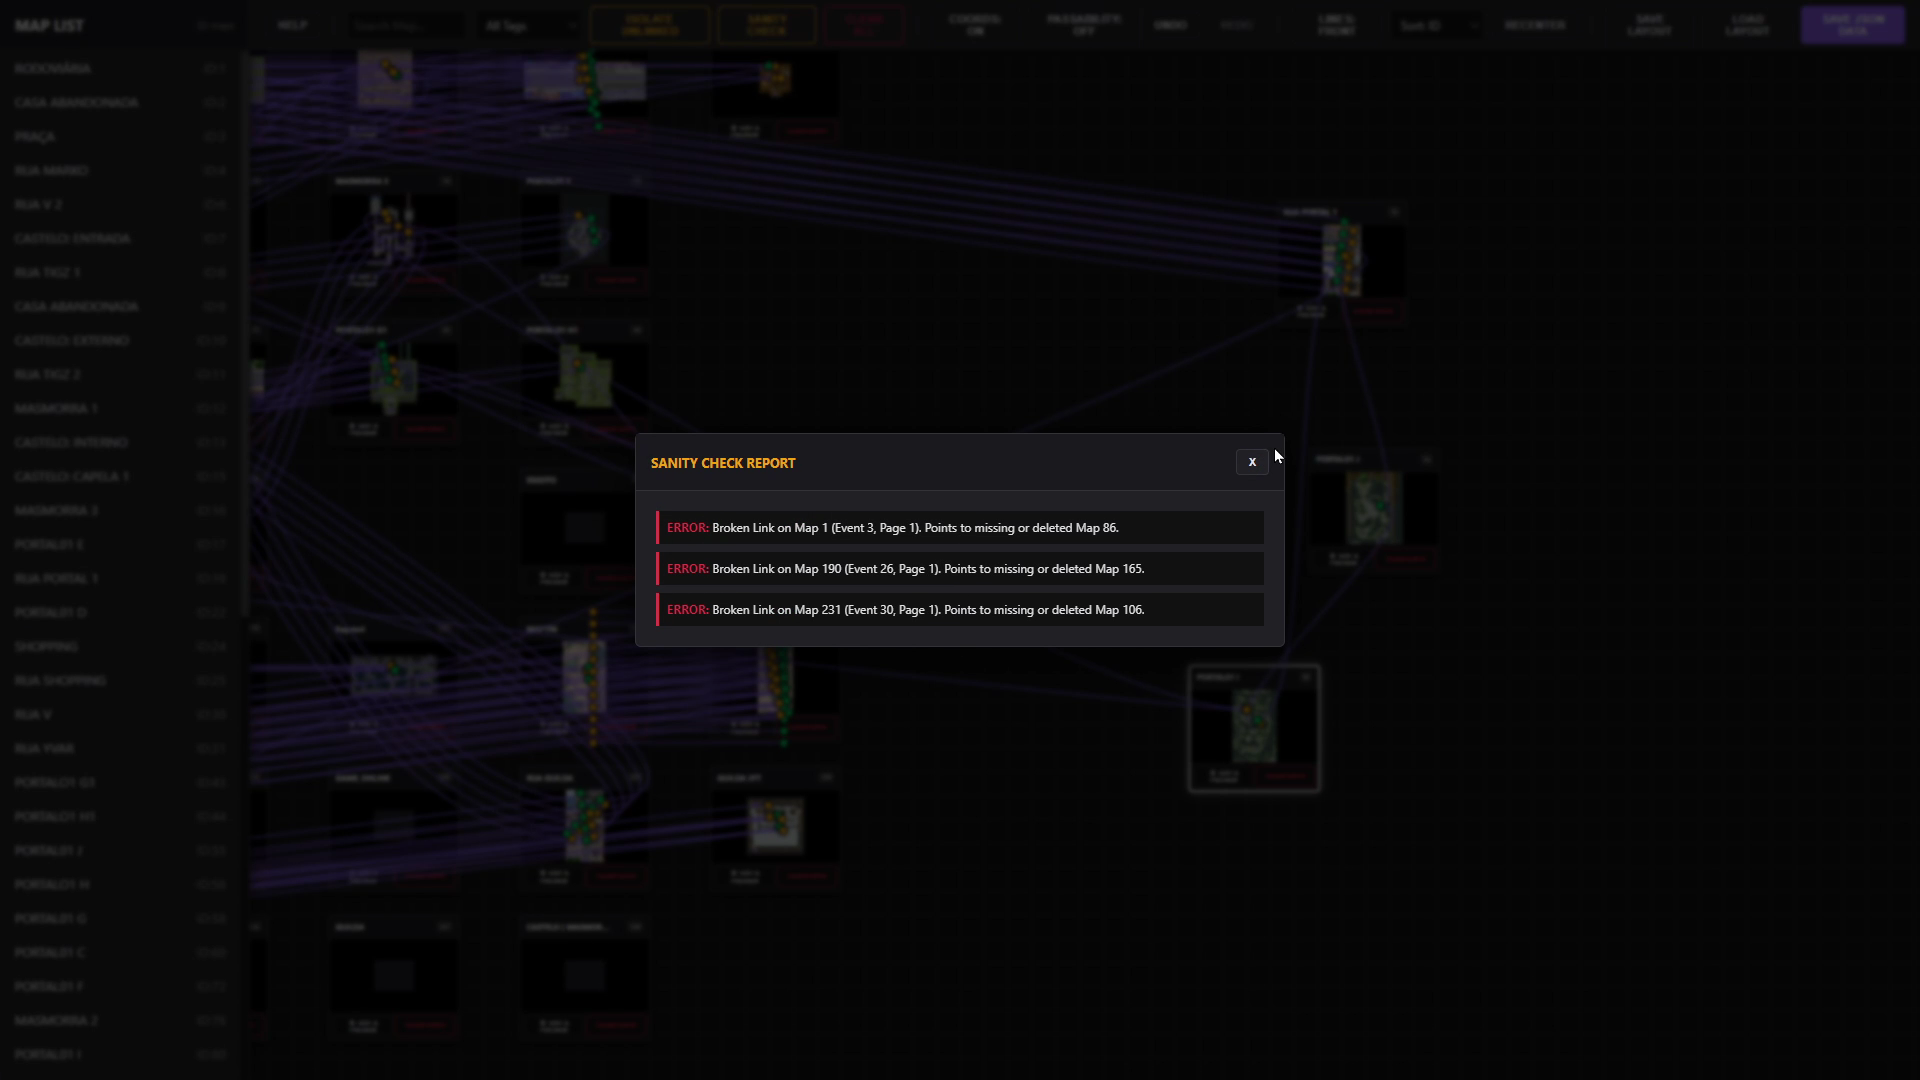Viewport: 1920px width, 1080px height.
Task: Select PRAÇA in the map list
Action: [120, 136]
